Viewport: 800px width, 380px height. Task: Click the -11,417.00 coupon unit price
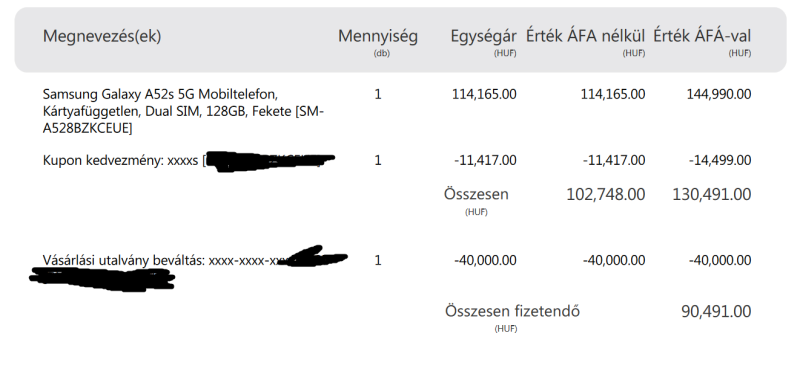tap(485, 160)
